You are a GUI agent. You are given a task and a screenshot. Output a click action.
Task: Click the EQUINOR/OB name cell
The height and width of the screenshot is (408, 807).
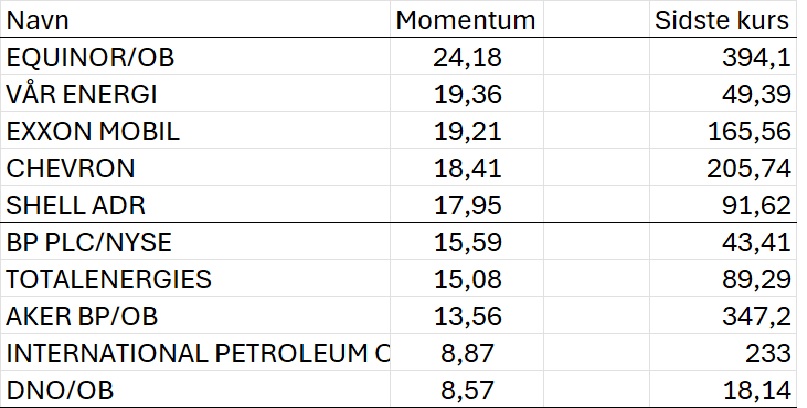(x=195, y=57)
